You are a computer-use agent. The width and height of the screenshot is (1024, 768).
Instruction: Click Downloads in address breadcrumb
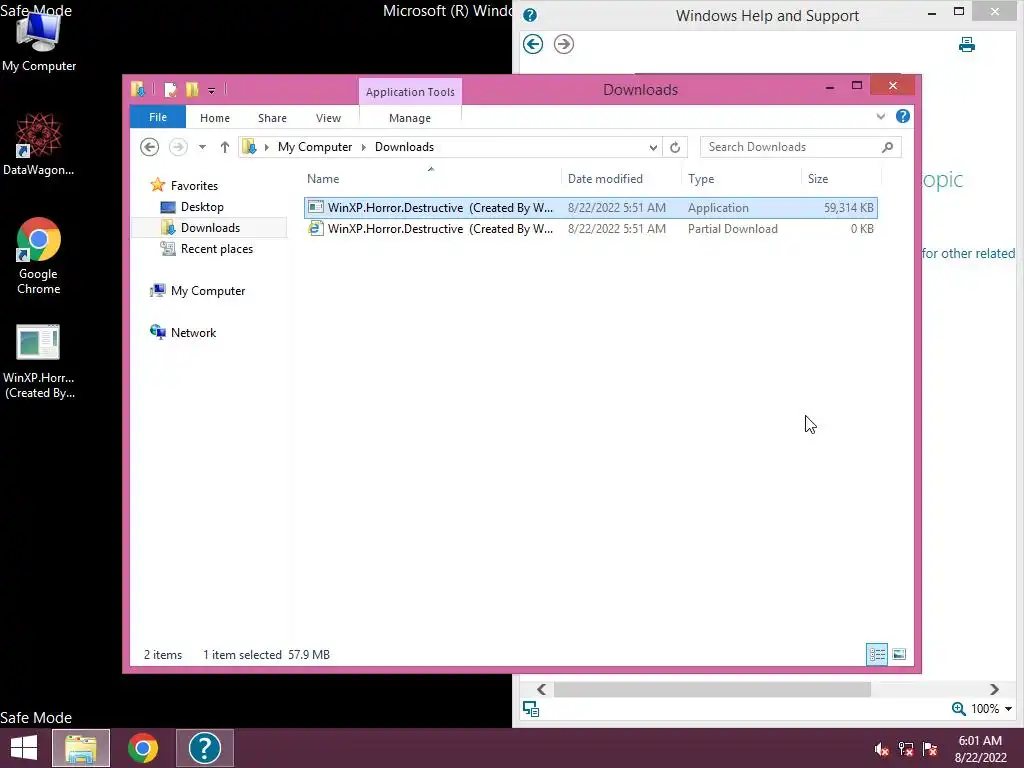click(x=404, y=147)
